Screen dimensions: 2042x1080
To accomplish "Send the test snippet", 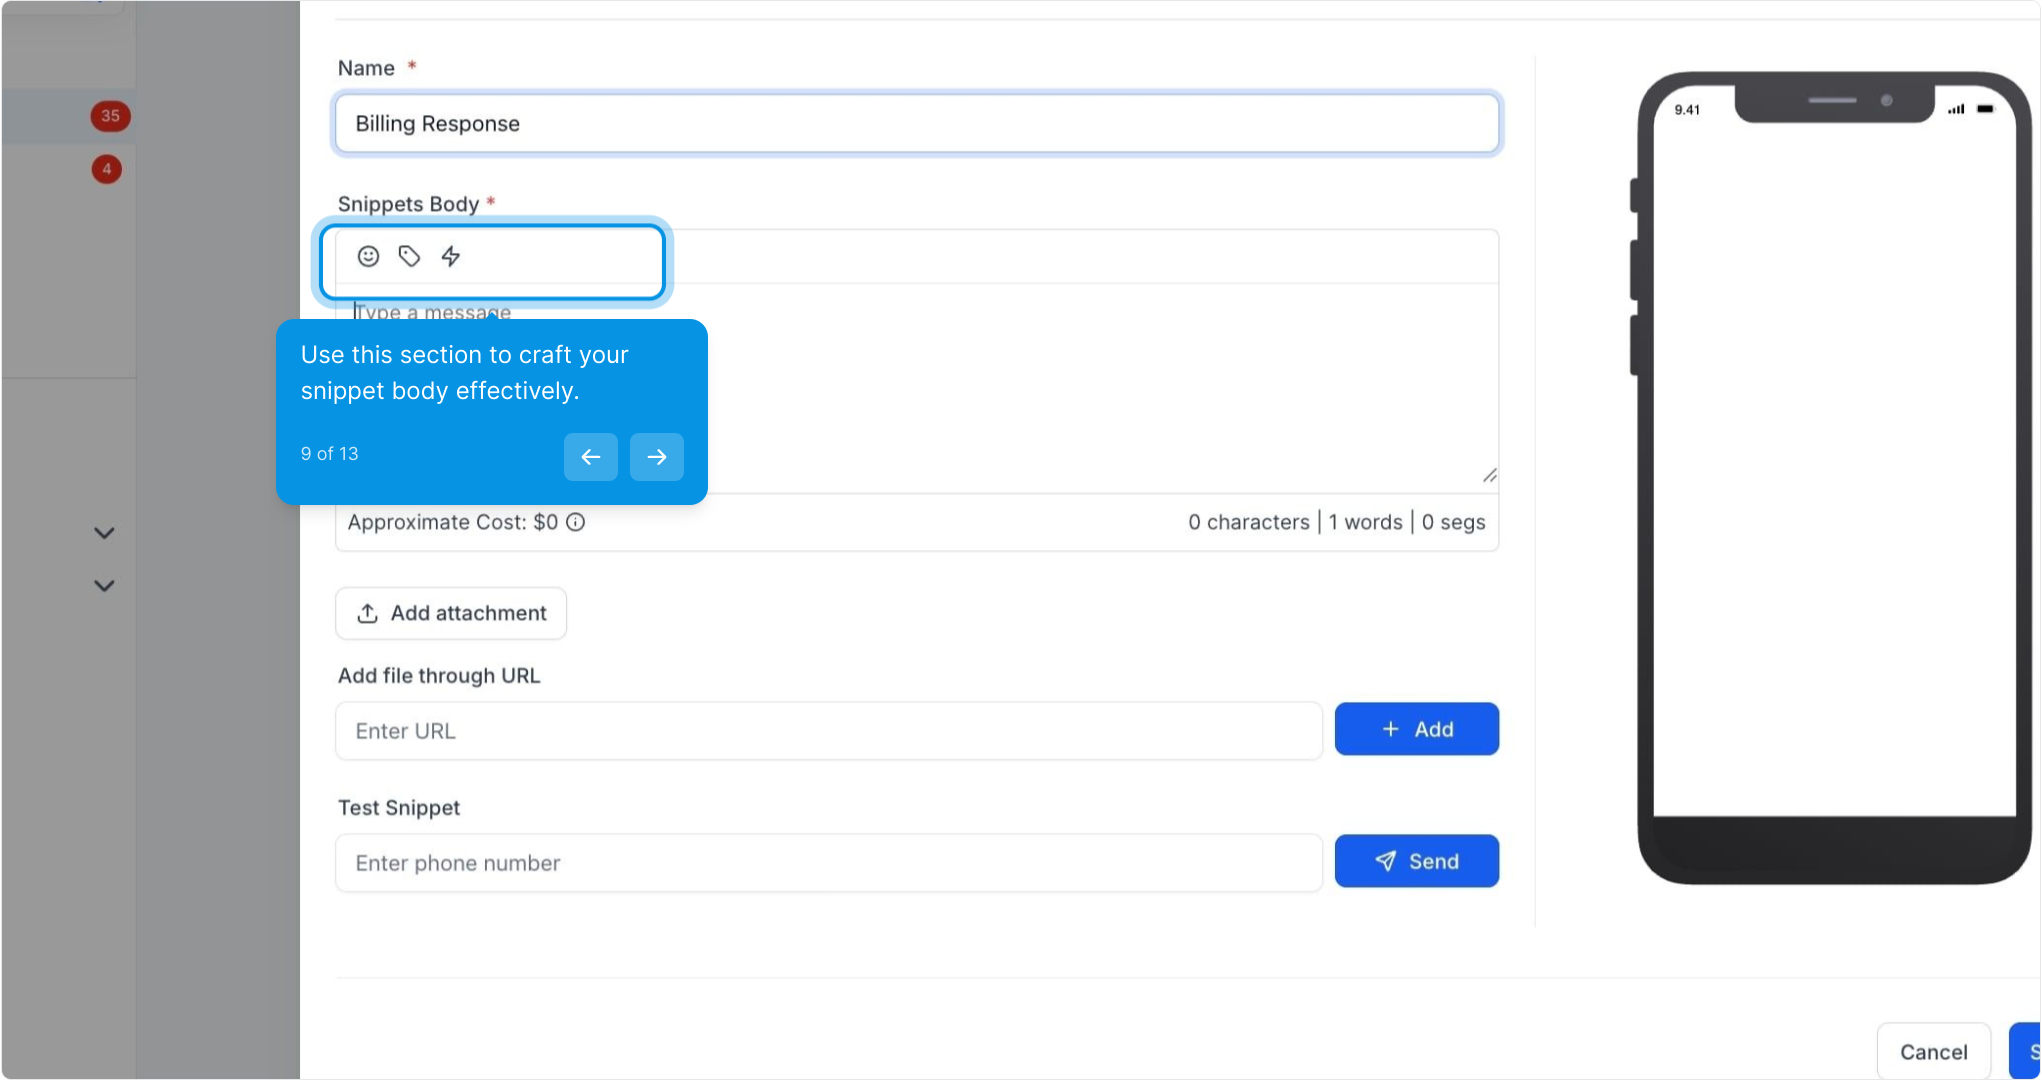I will coord(1416,861).
